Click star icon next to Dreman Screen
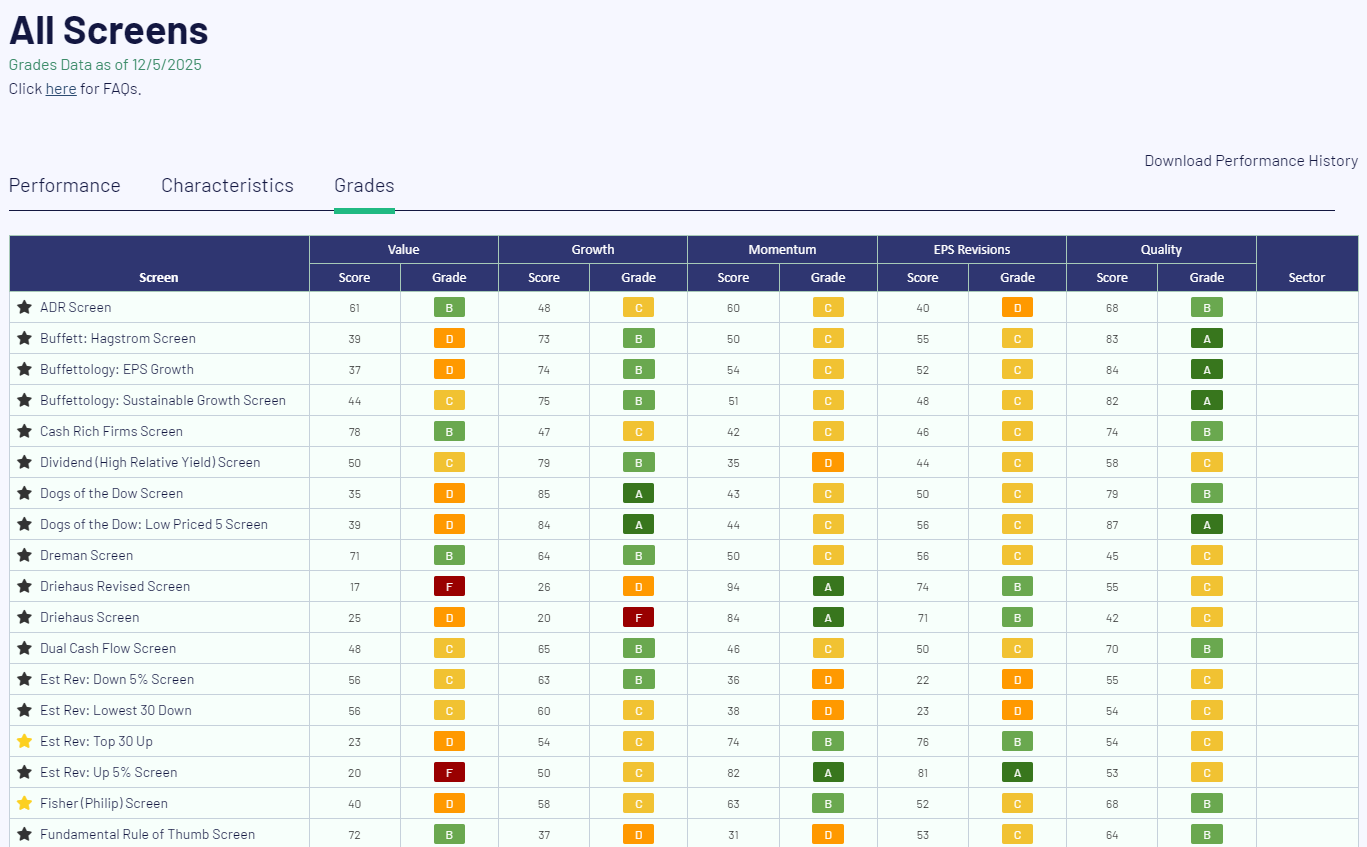Image resolution: width=1367 pixels, height=847 pixels. click(x=25, y=555)
